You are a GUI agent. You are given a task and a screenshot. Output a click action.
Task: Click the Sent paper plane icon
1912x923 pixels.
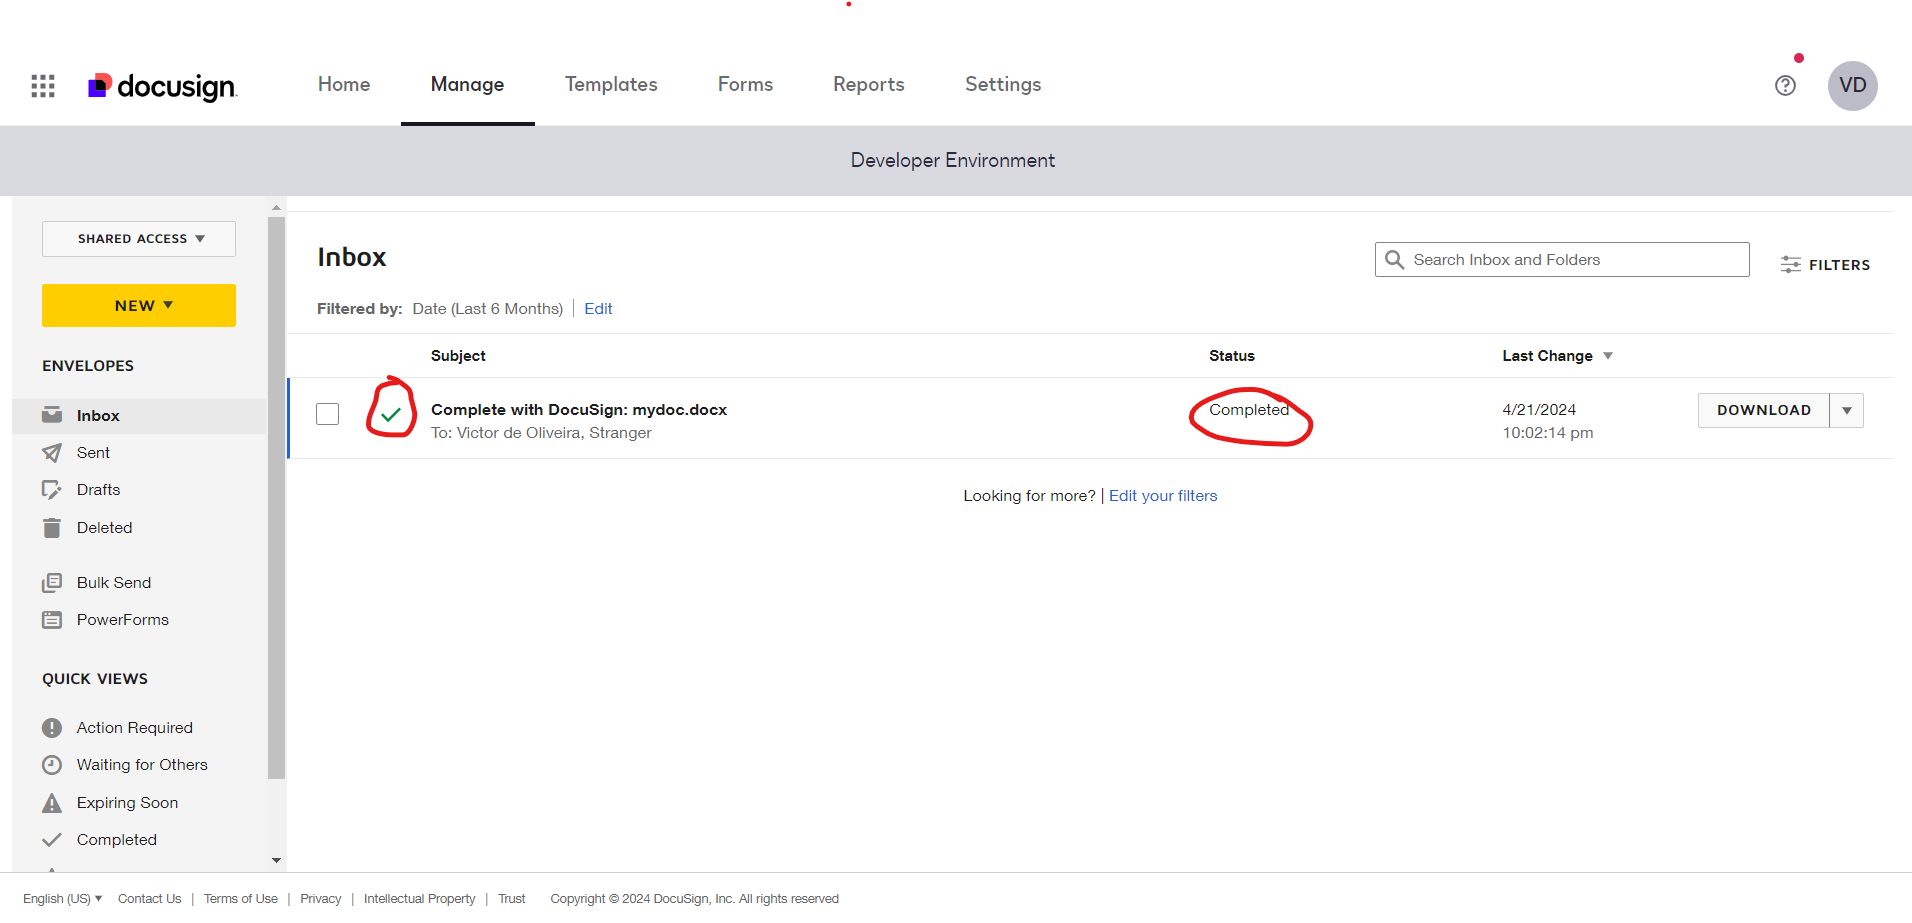pos(52,453)
